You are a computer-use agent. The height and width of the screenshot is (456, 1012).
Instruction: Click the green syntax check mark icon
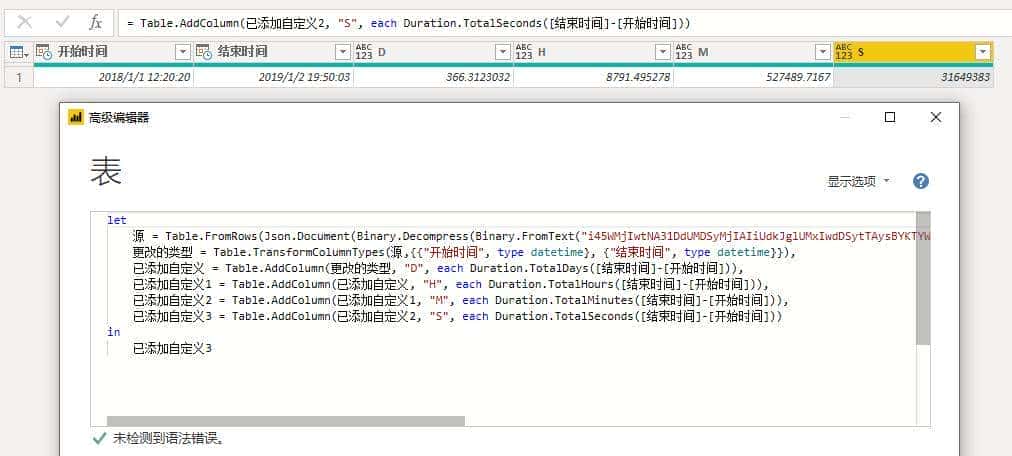pyautogui.click(x=99, y=439)
